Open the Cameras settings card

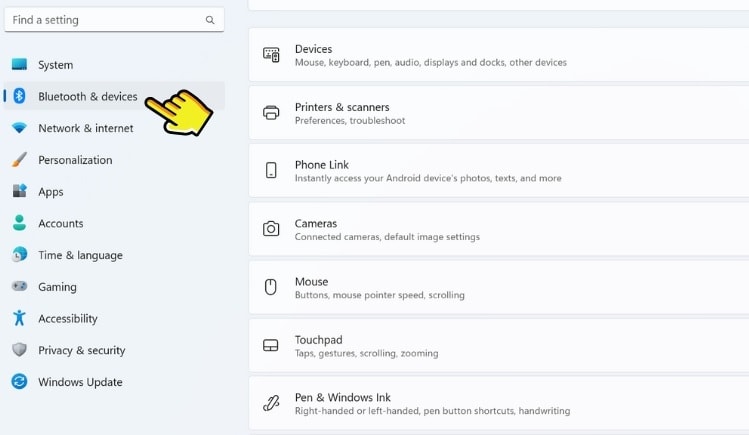click(x=499, y=229)
